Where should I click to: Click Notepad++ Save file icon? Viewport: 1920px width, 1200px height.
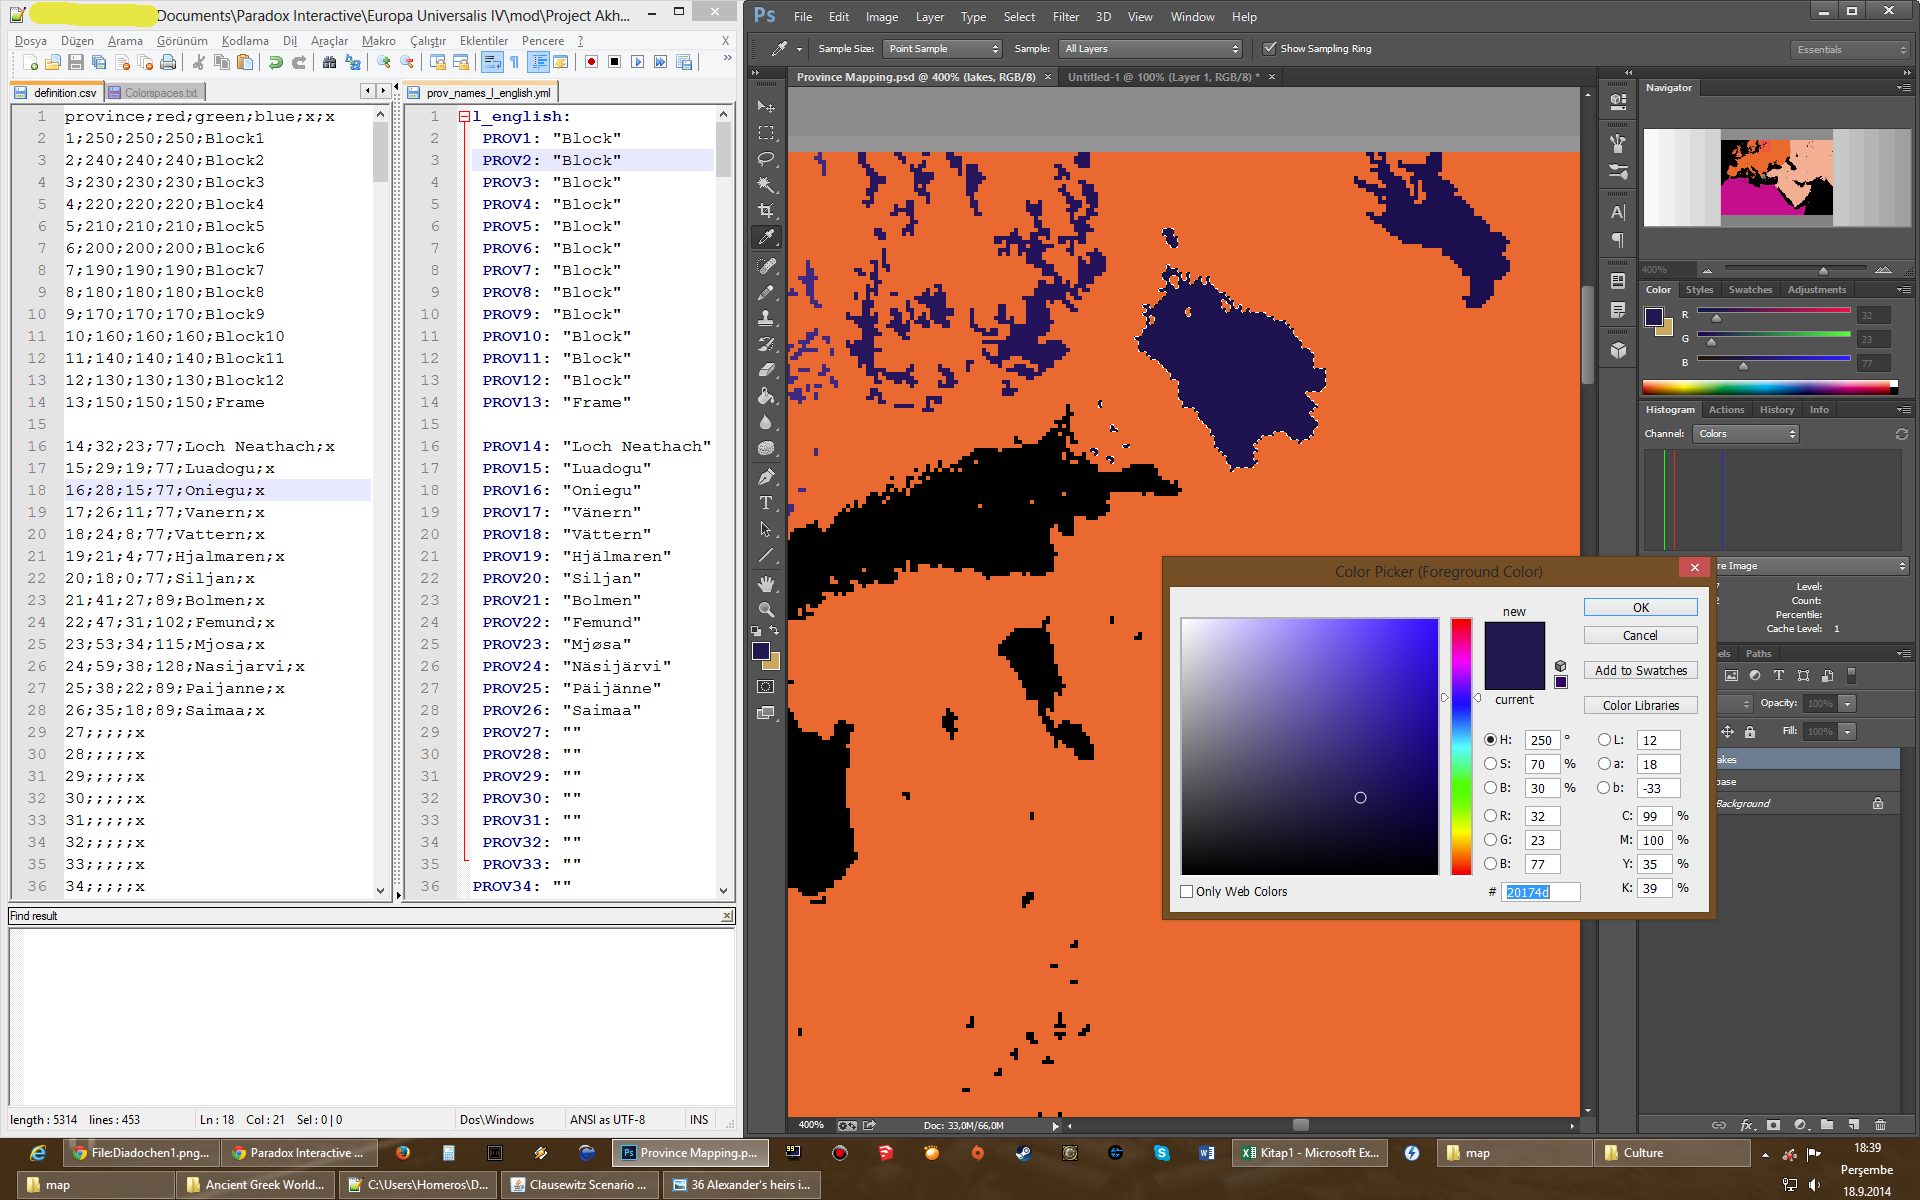coord(76,63)
